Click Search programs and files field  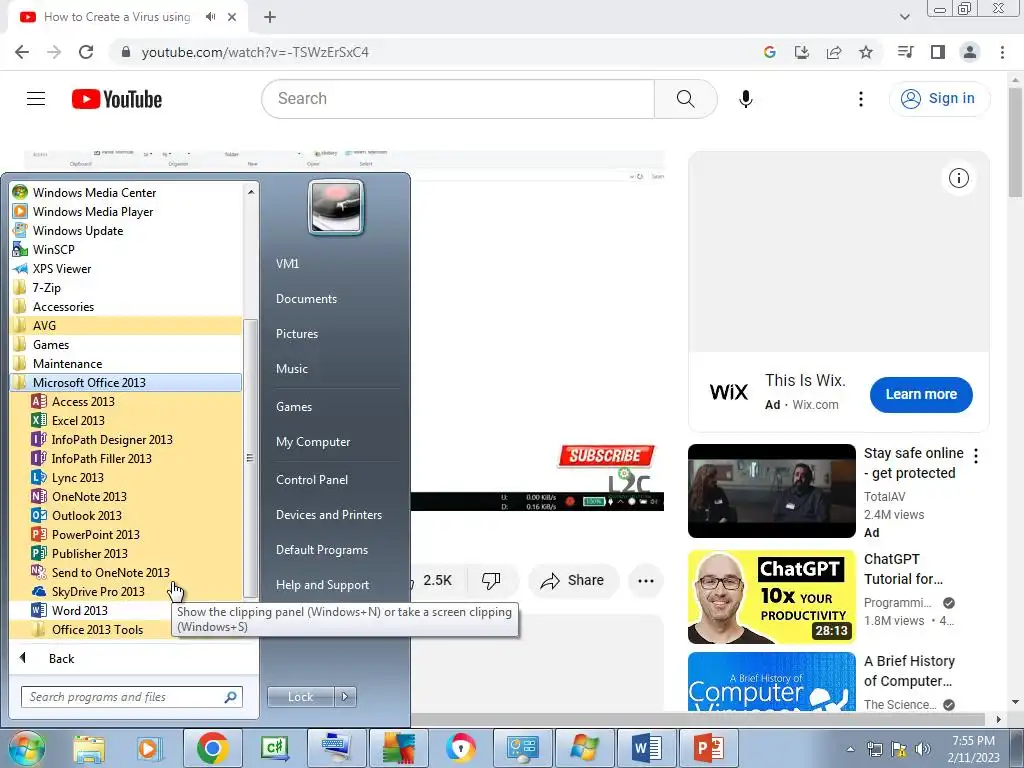pyautogui.click(x=131, y=697)
